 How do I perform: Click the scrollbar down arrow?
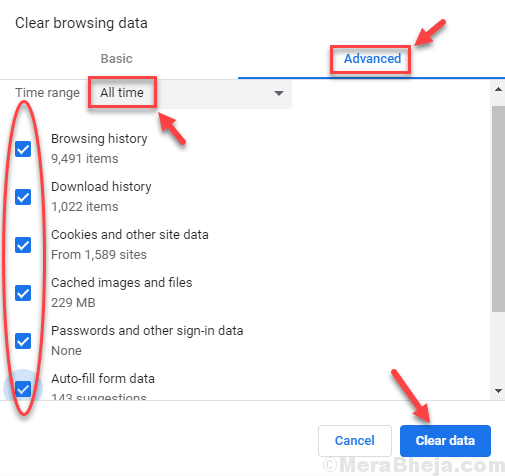coord(498,391)
